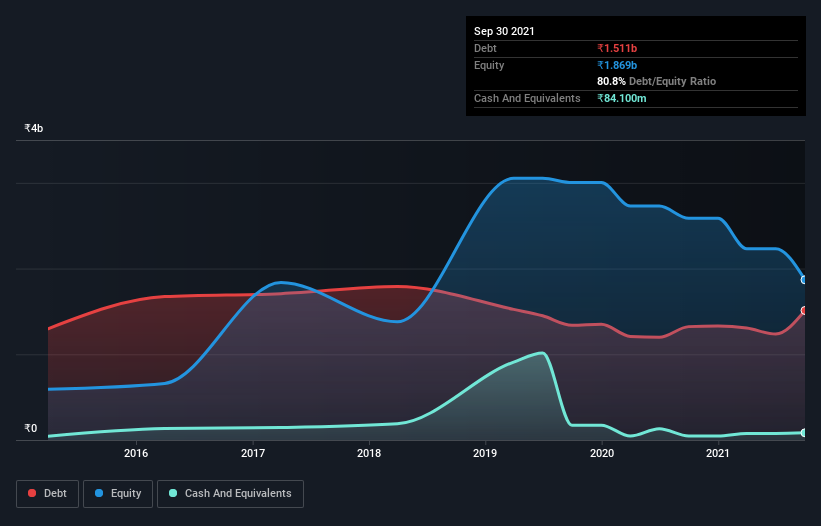The height and width of the screenshot is (526, 821).
Task: Click the Sep 30 2021 tooltip date
Action: (504, 31)
